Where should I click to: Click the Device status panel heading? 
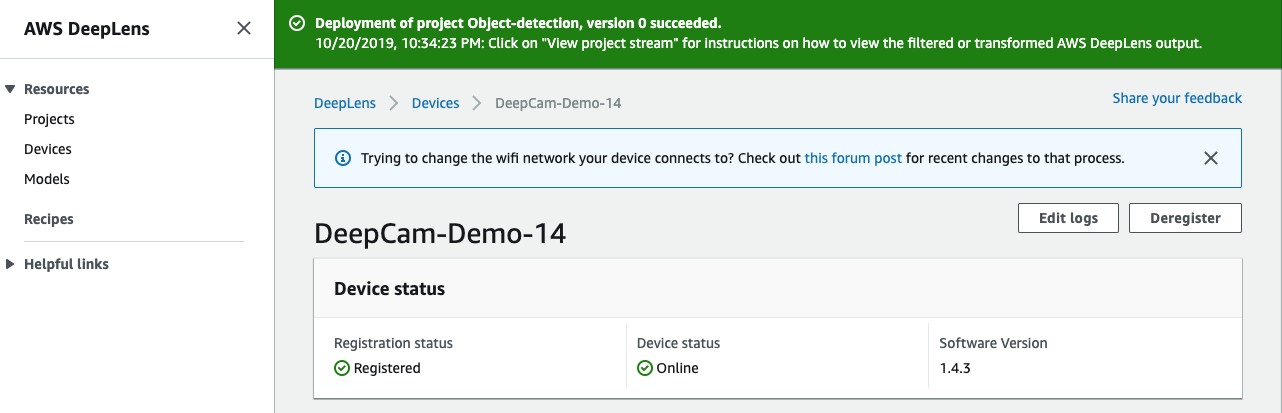(x=389, y=289)
